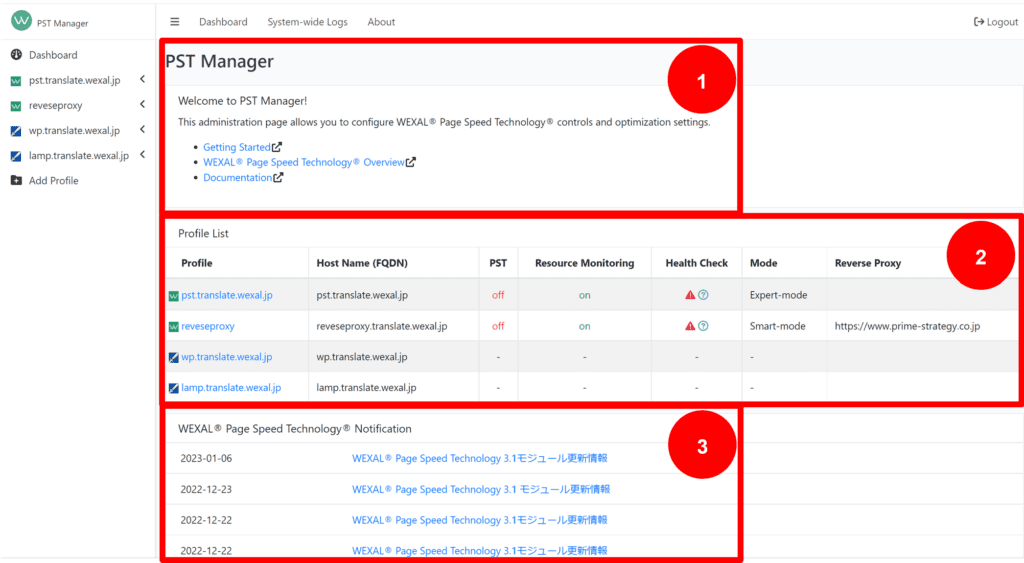Click the reveseproxy sidebar icon
The height and width of the screenshot is (563, 1024).
coord(16,106)
